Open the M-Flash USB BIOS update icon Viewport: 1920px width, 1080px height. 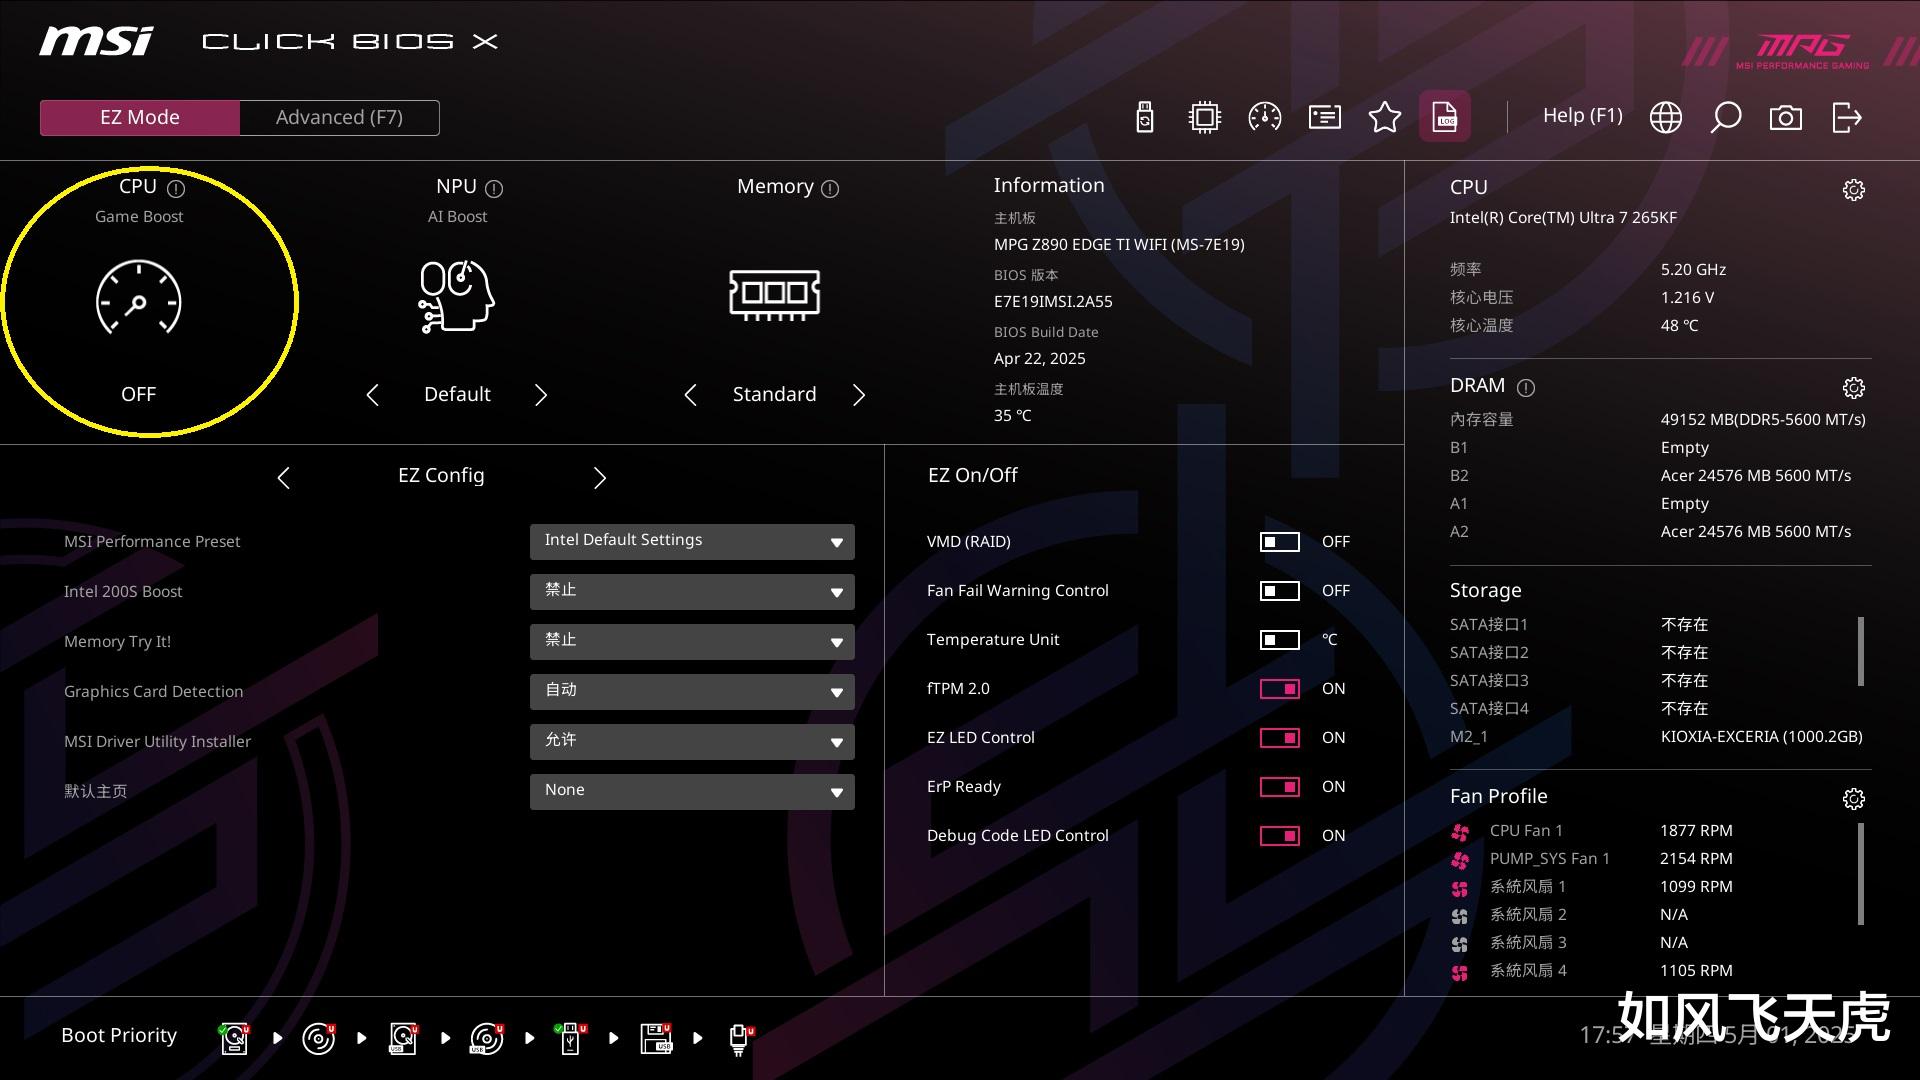pyautogui.click(x=1145, y=117)
